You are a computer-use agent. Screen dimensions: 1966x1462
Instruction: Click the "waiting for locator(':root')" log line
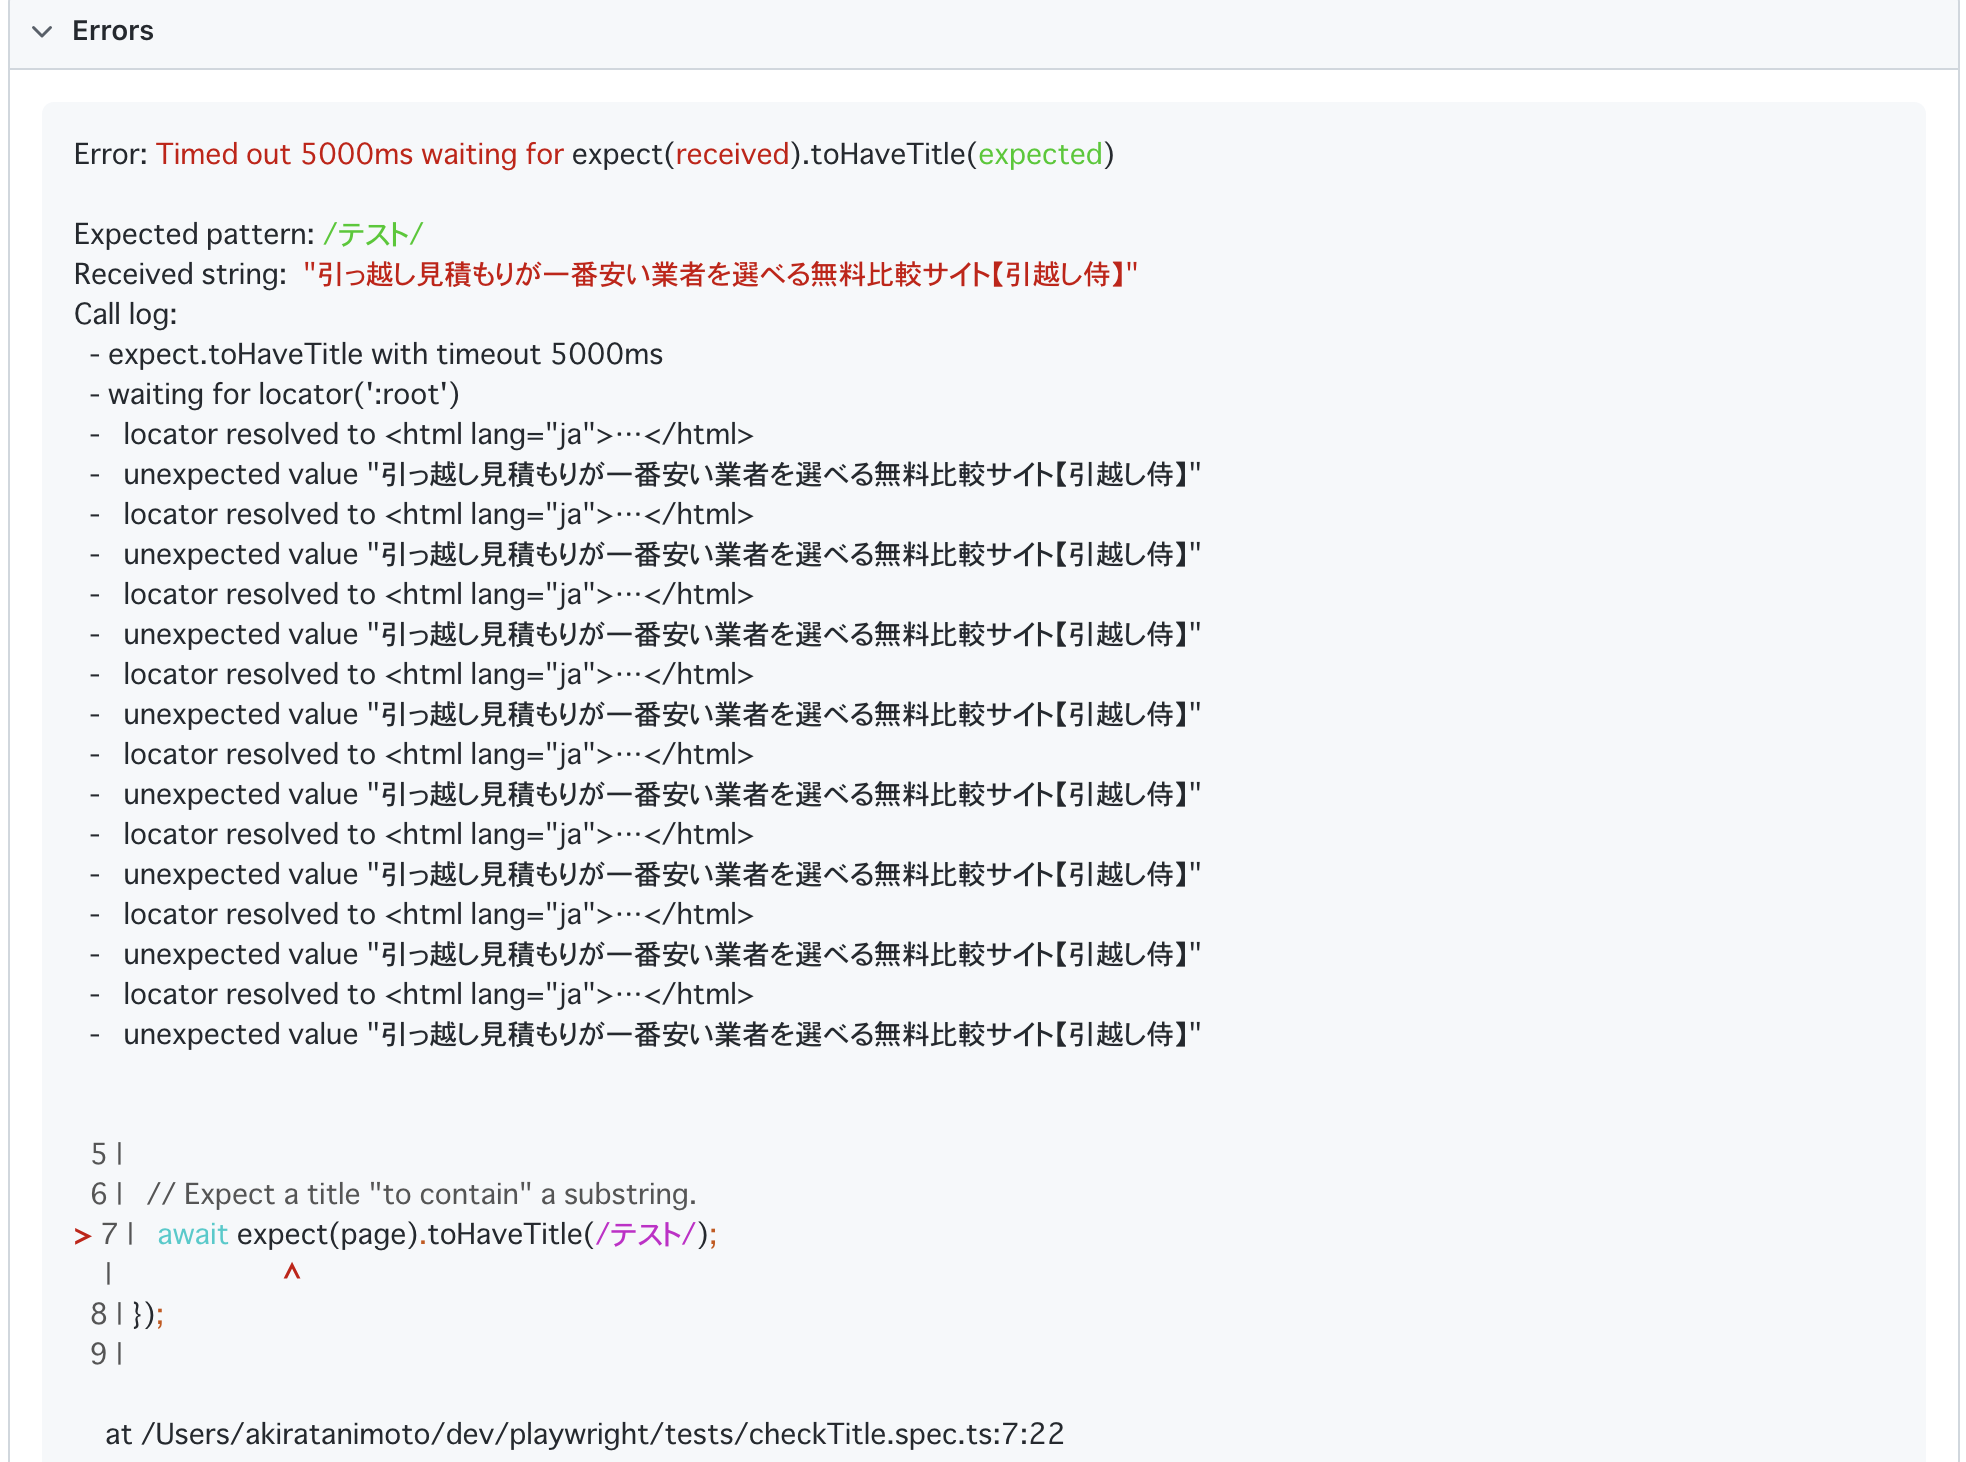point(283,394)
